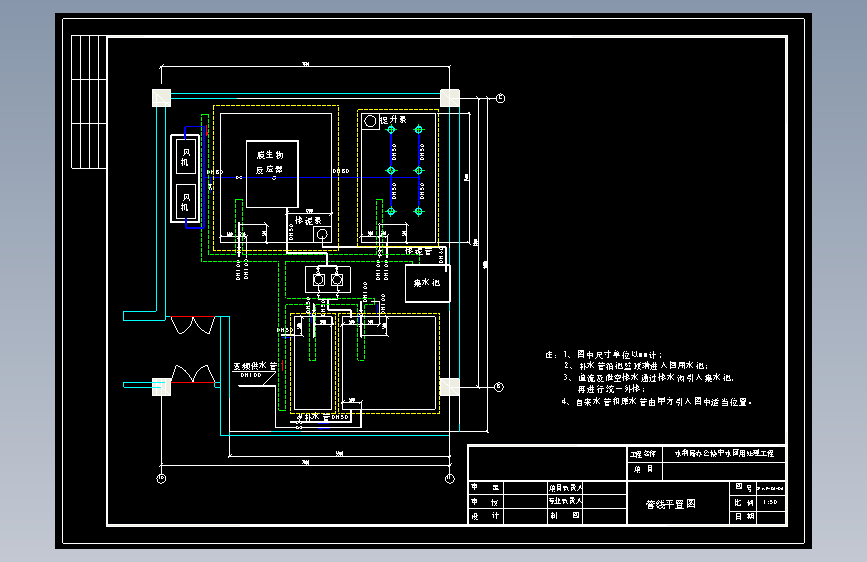The width and height of the screenshot is (867, 562).
Task: Select the "比例" title block cell
Action: pos(744,502)
